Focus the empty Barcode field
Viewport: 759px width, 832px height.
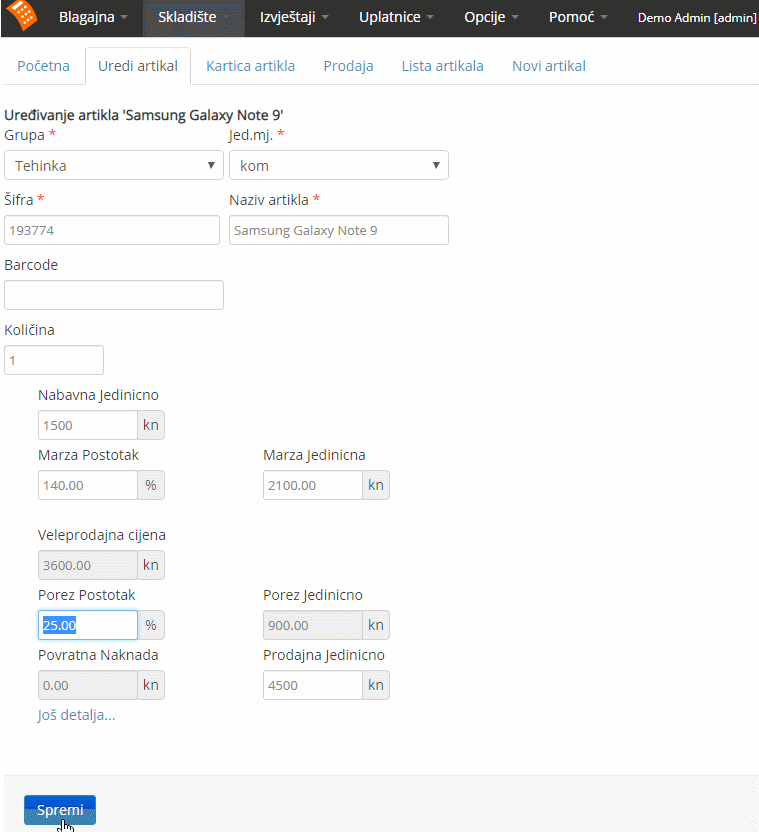click(x=114, y=295)
